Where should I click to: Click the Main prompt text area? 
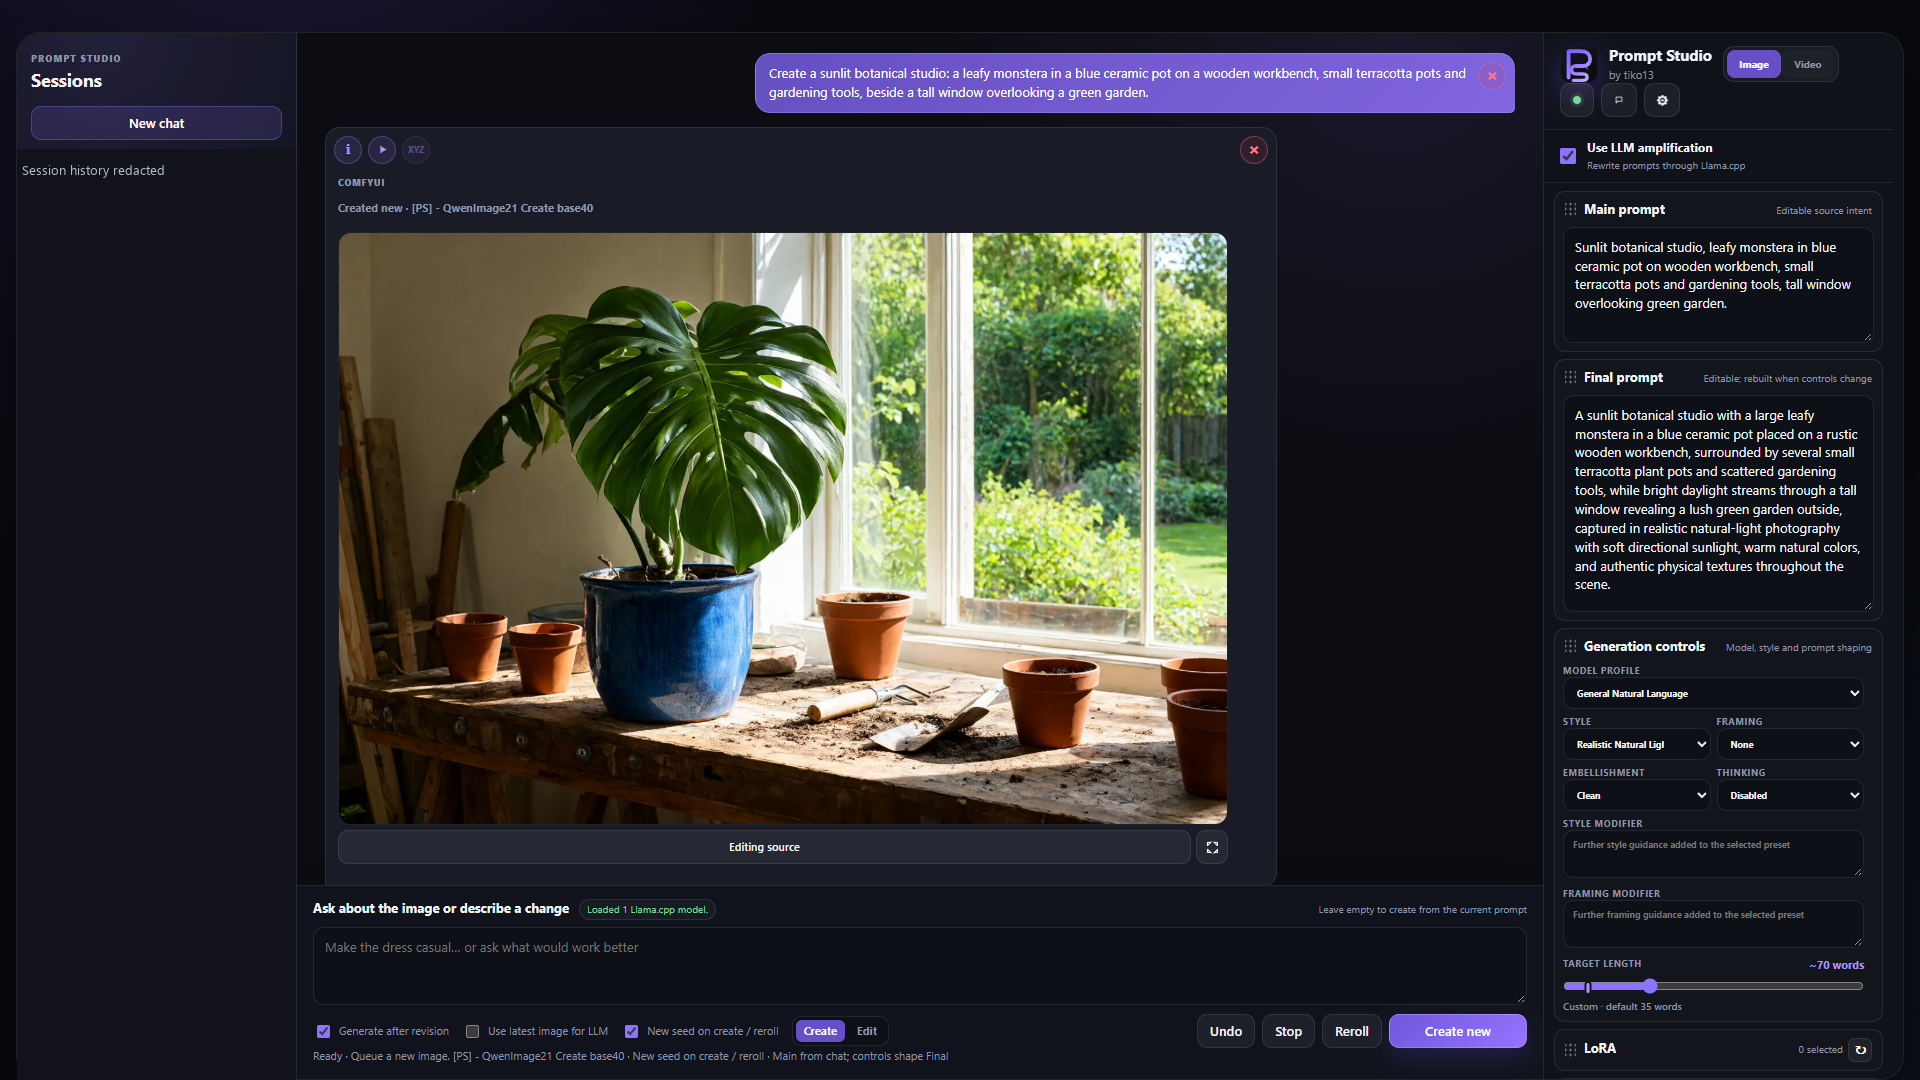point(1718,285)
